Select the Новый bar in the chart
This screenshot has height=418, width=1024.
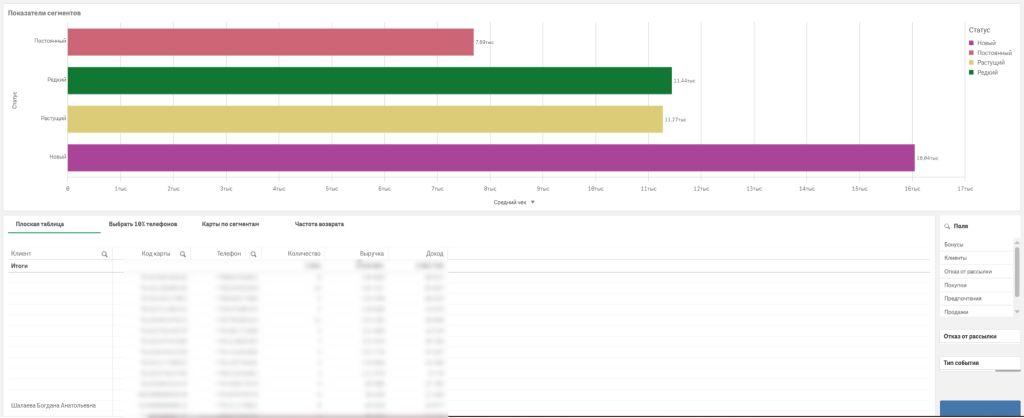point(490,158)
